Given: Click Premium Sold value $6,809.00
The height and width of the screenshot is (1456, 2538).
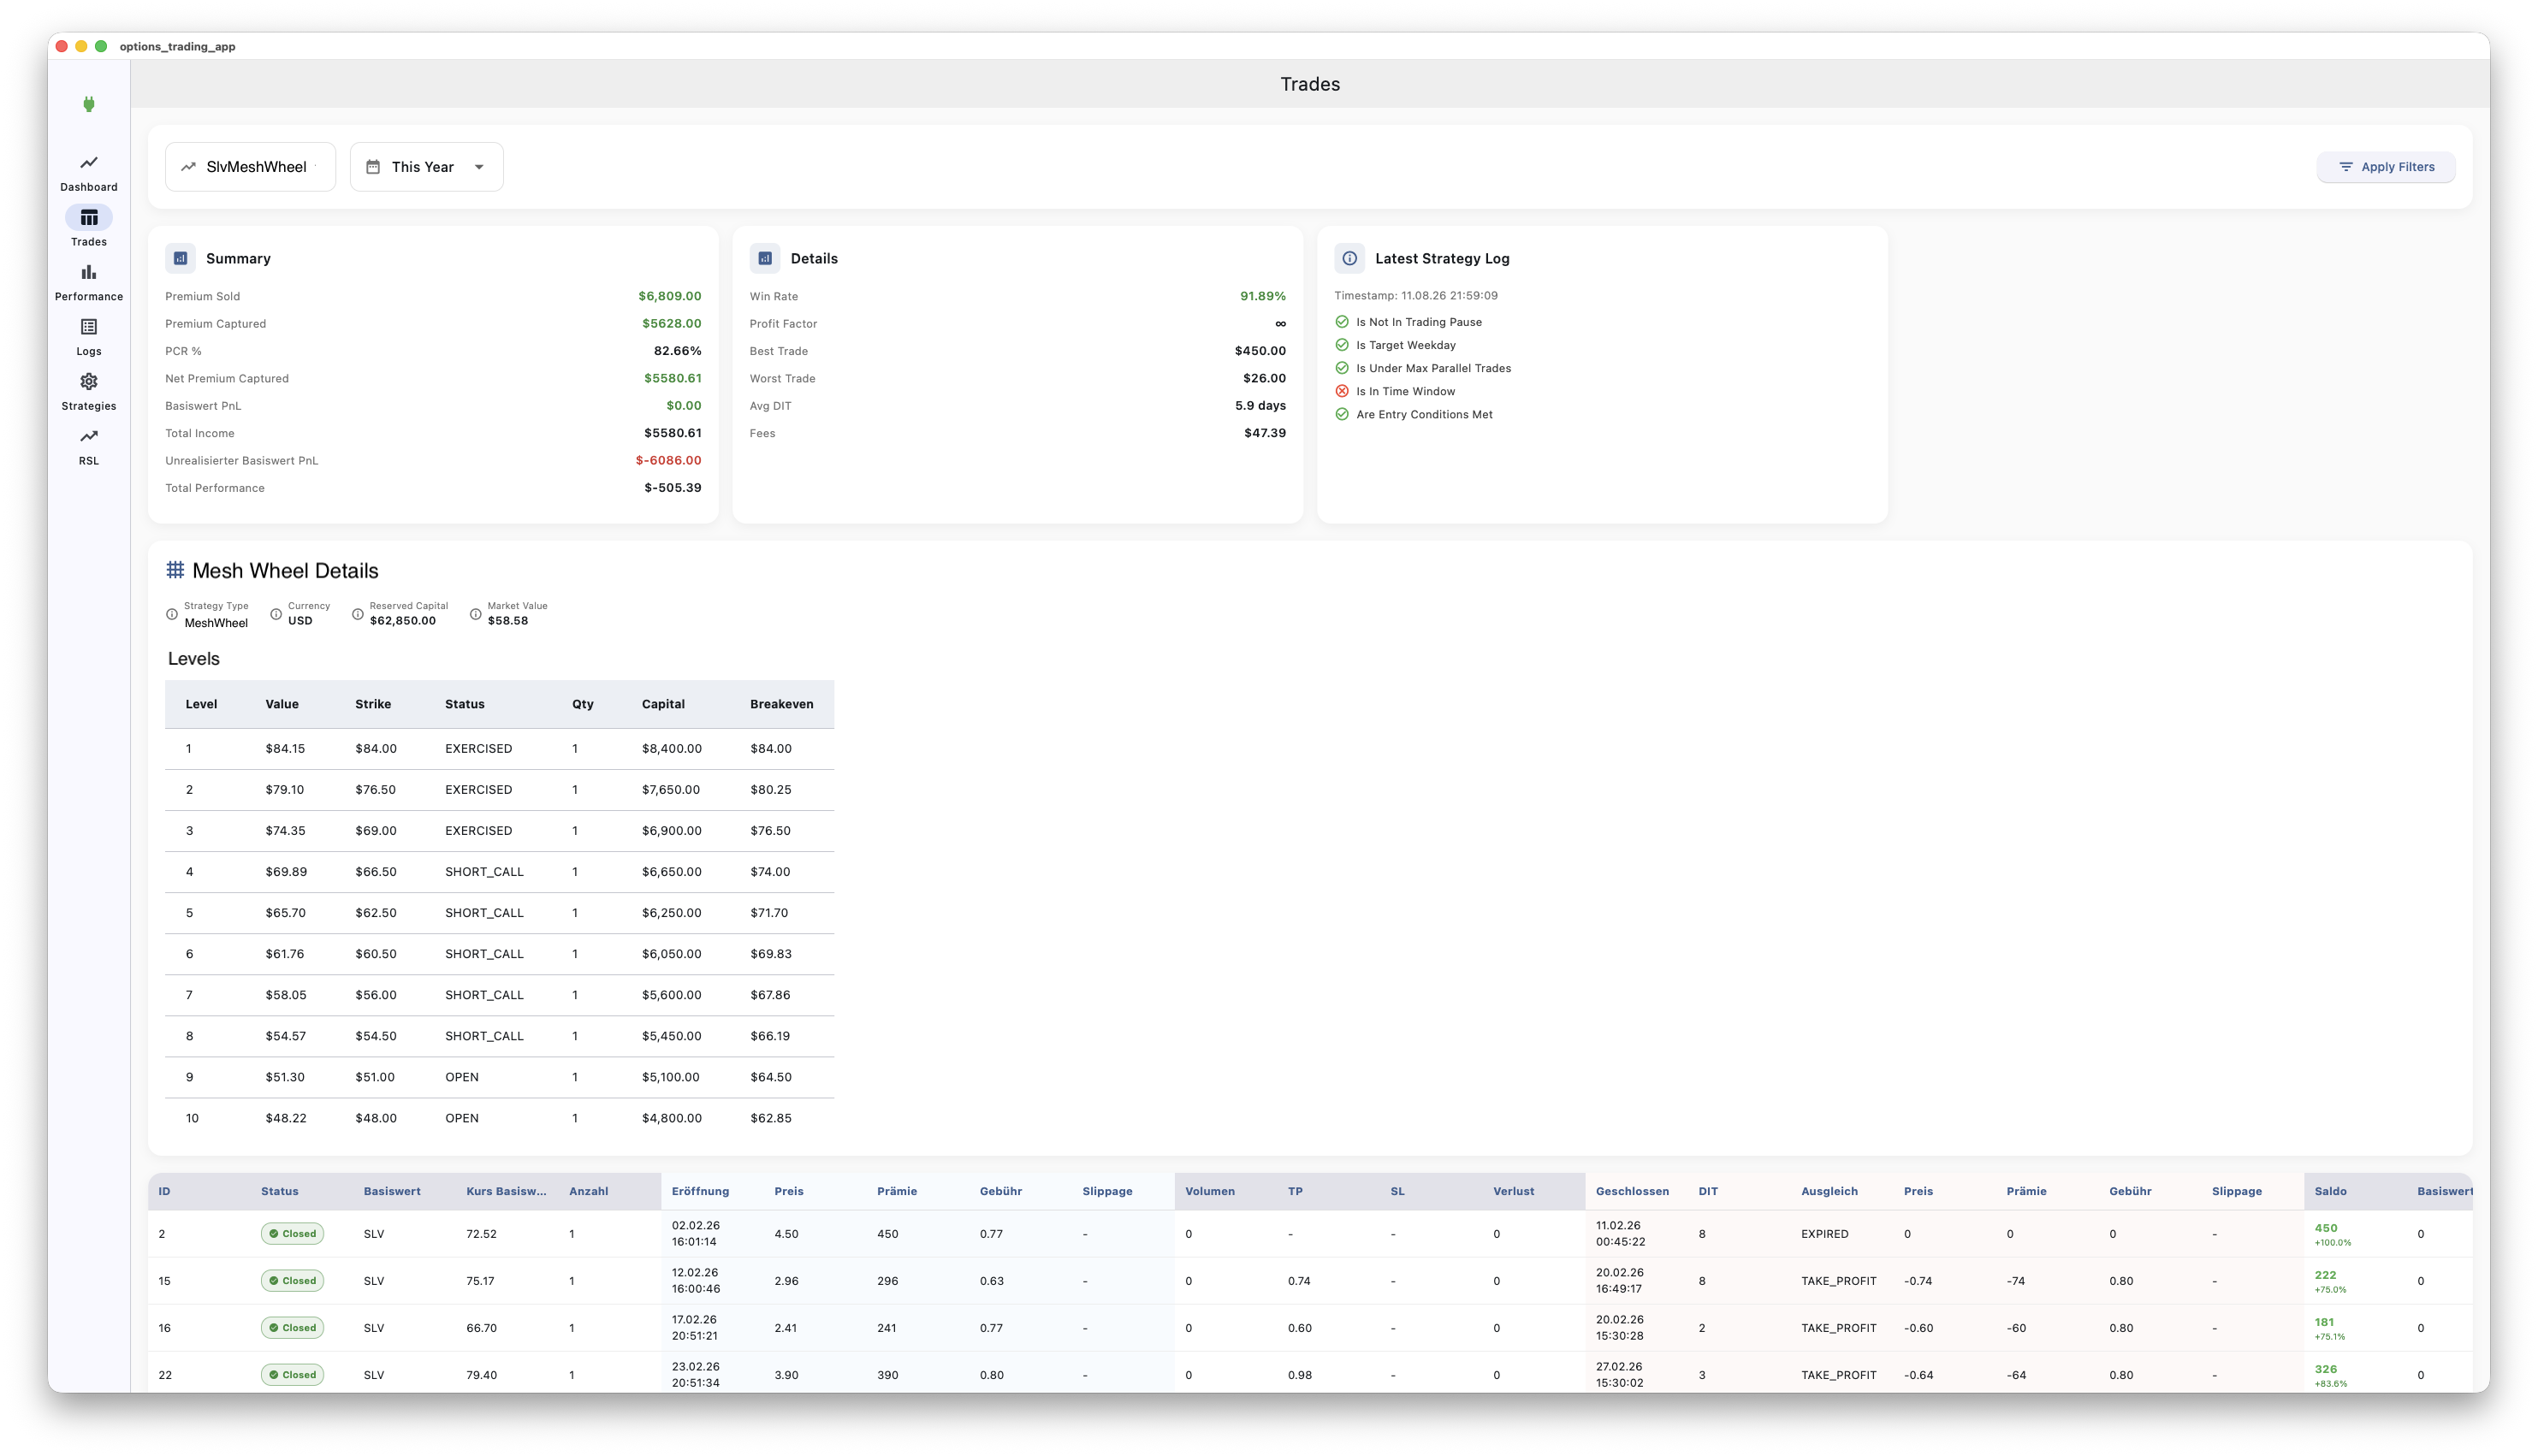Looking at the screenshot, I should point(670,296).
